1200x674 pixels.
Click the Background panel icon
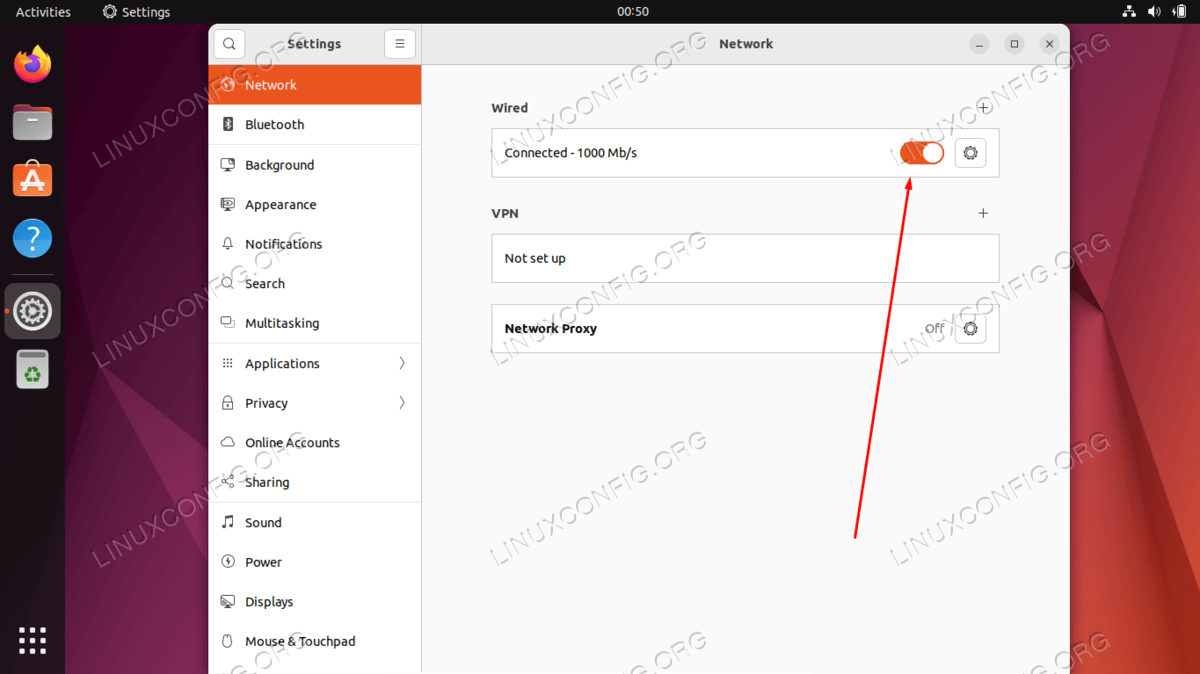pos(227,165)
